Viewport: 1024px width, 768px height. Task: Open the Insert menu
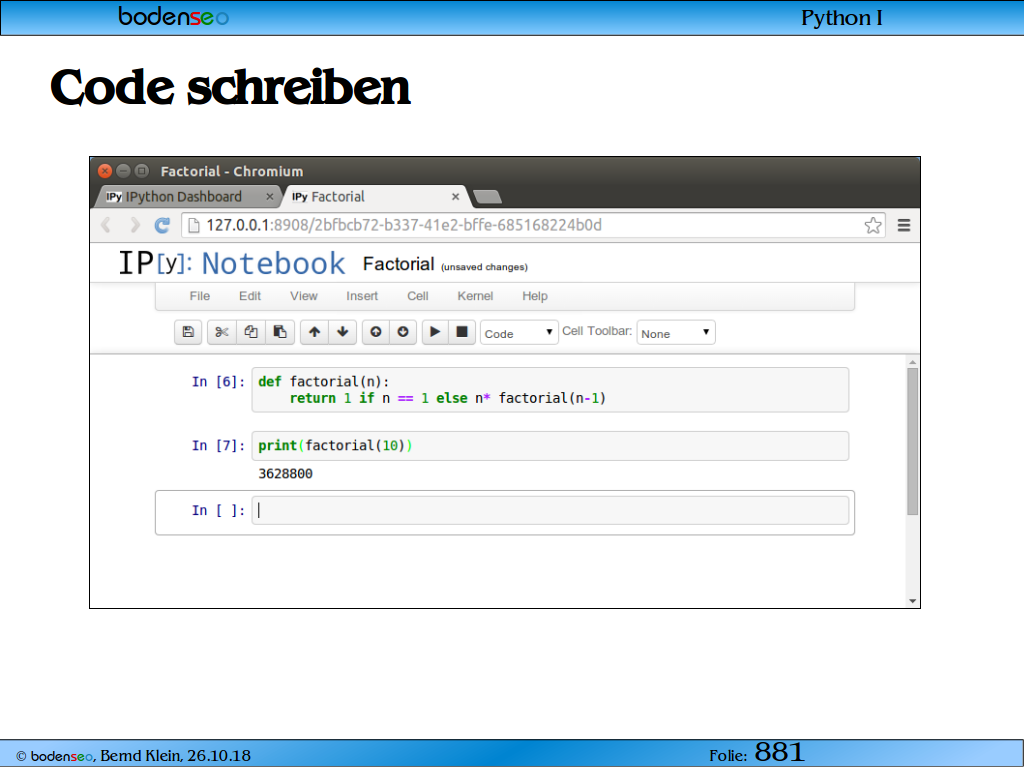[362, 296]
